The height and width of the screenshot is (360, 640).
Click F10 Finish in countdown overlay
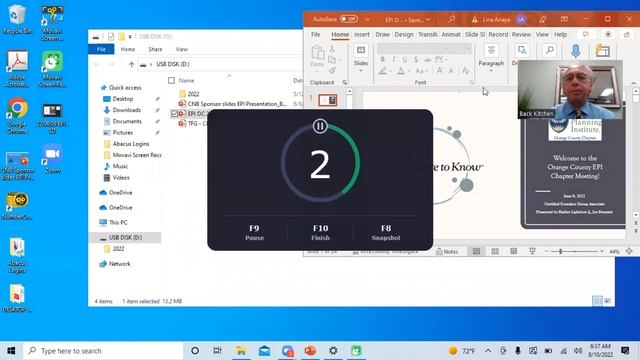[320, 232]
